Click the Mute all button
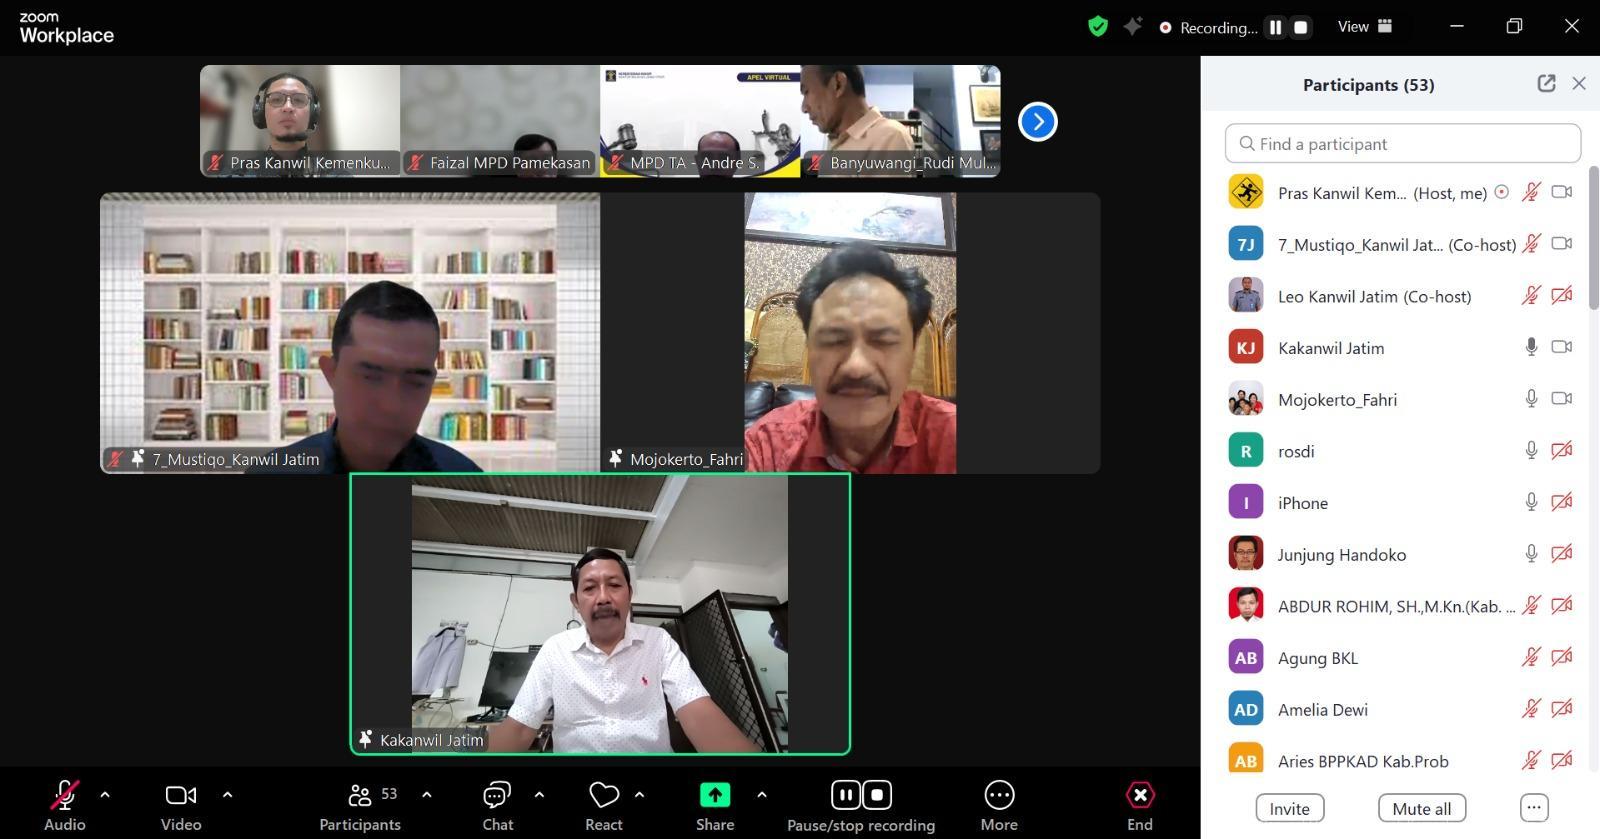The height and width of the screenshot is (839, 1600). pos(1421,808)
